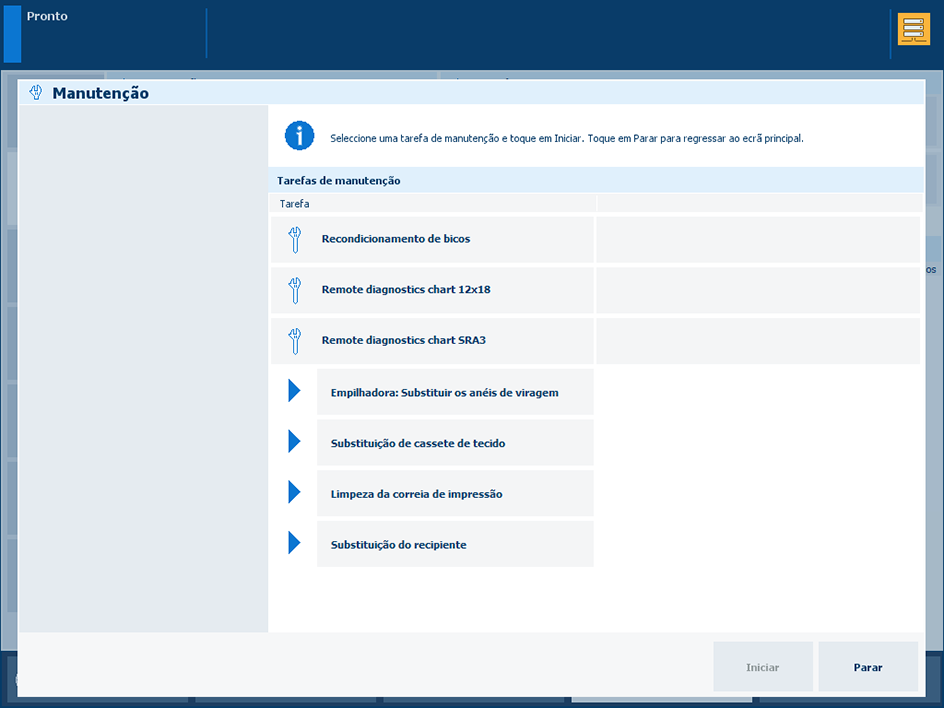Click wrench icon beside Remote diagnostics chart SRA3

294,341
